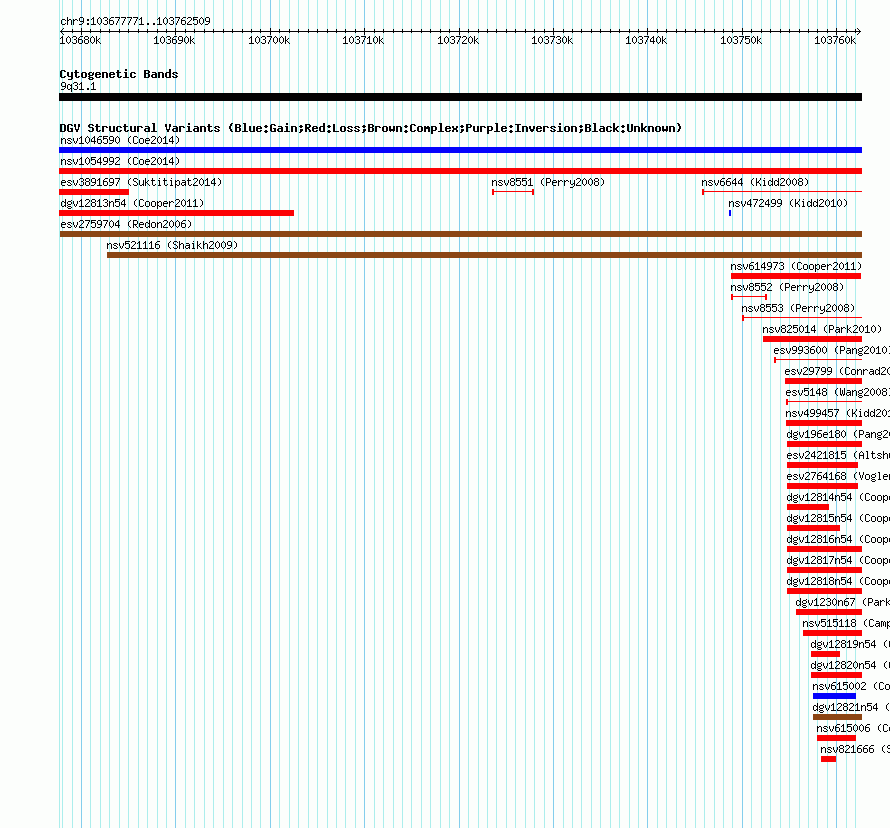
Task: Click the red bar under nsv825014
Action: coord(812,339)
